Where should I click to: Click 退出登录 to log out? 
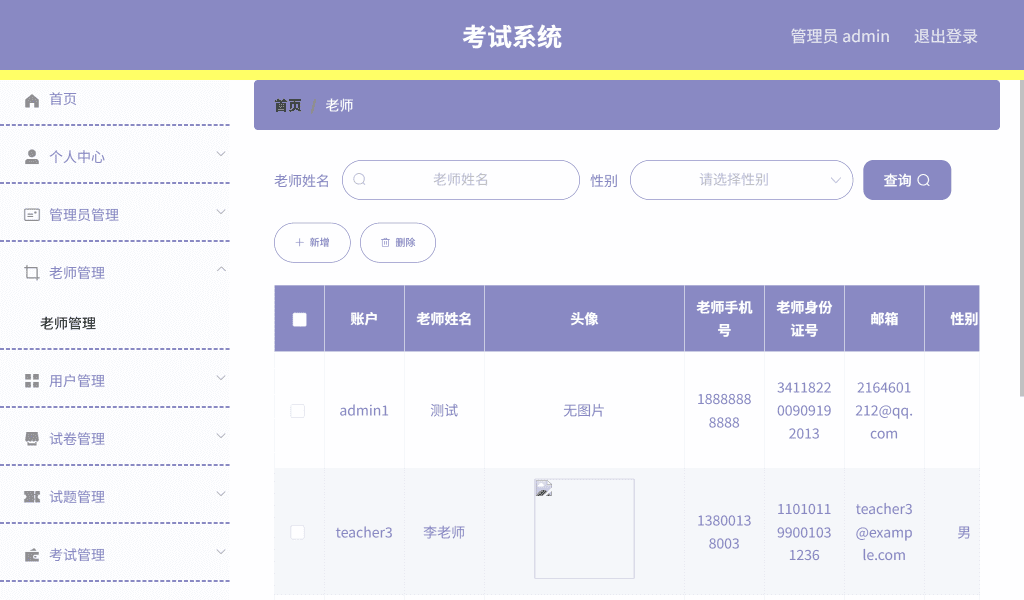[x=944, y=35]
